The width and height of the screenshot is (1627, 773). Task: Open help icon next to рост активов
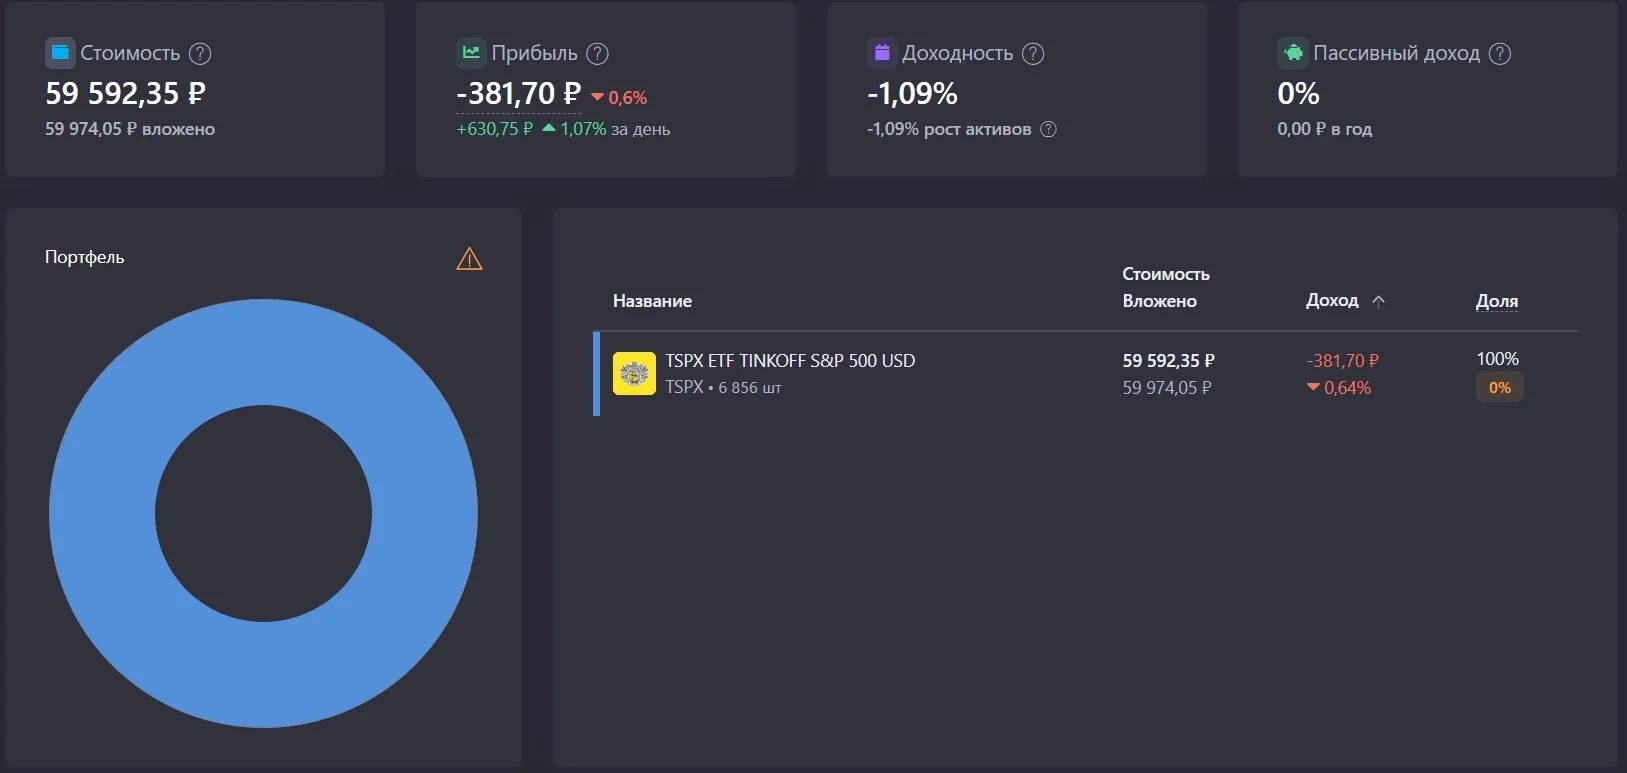pyautogui.click(x=1048, y=129)
